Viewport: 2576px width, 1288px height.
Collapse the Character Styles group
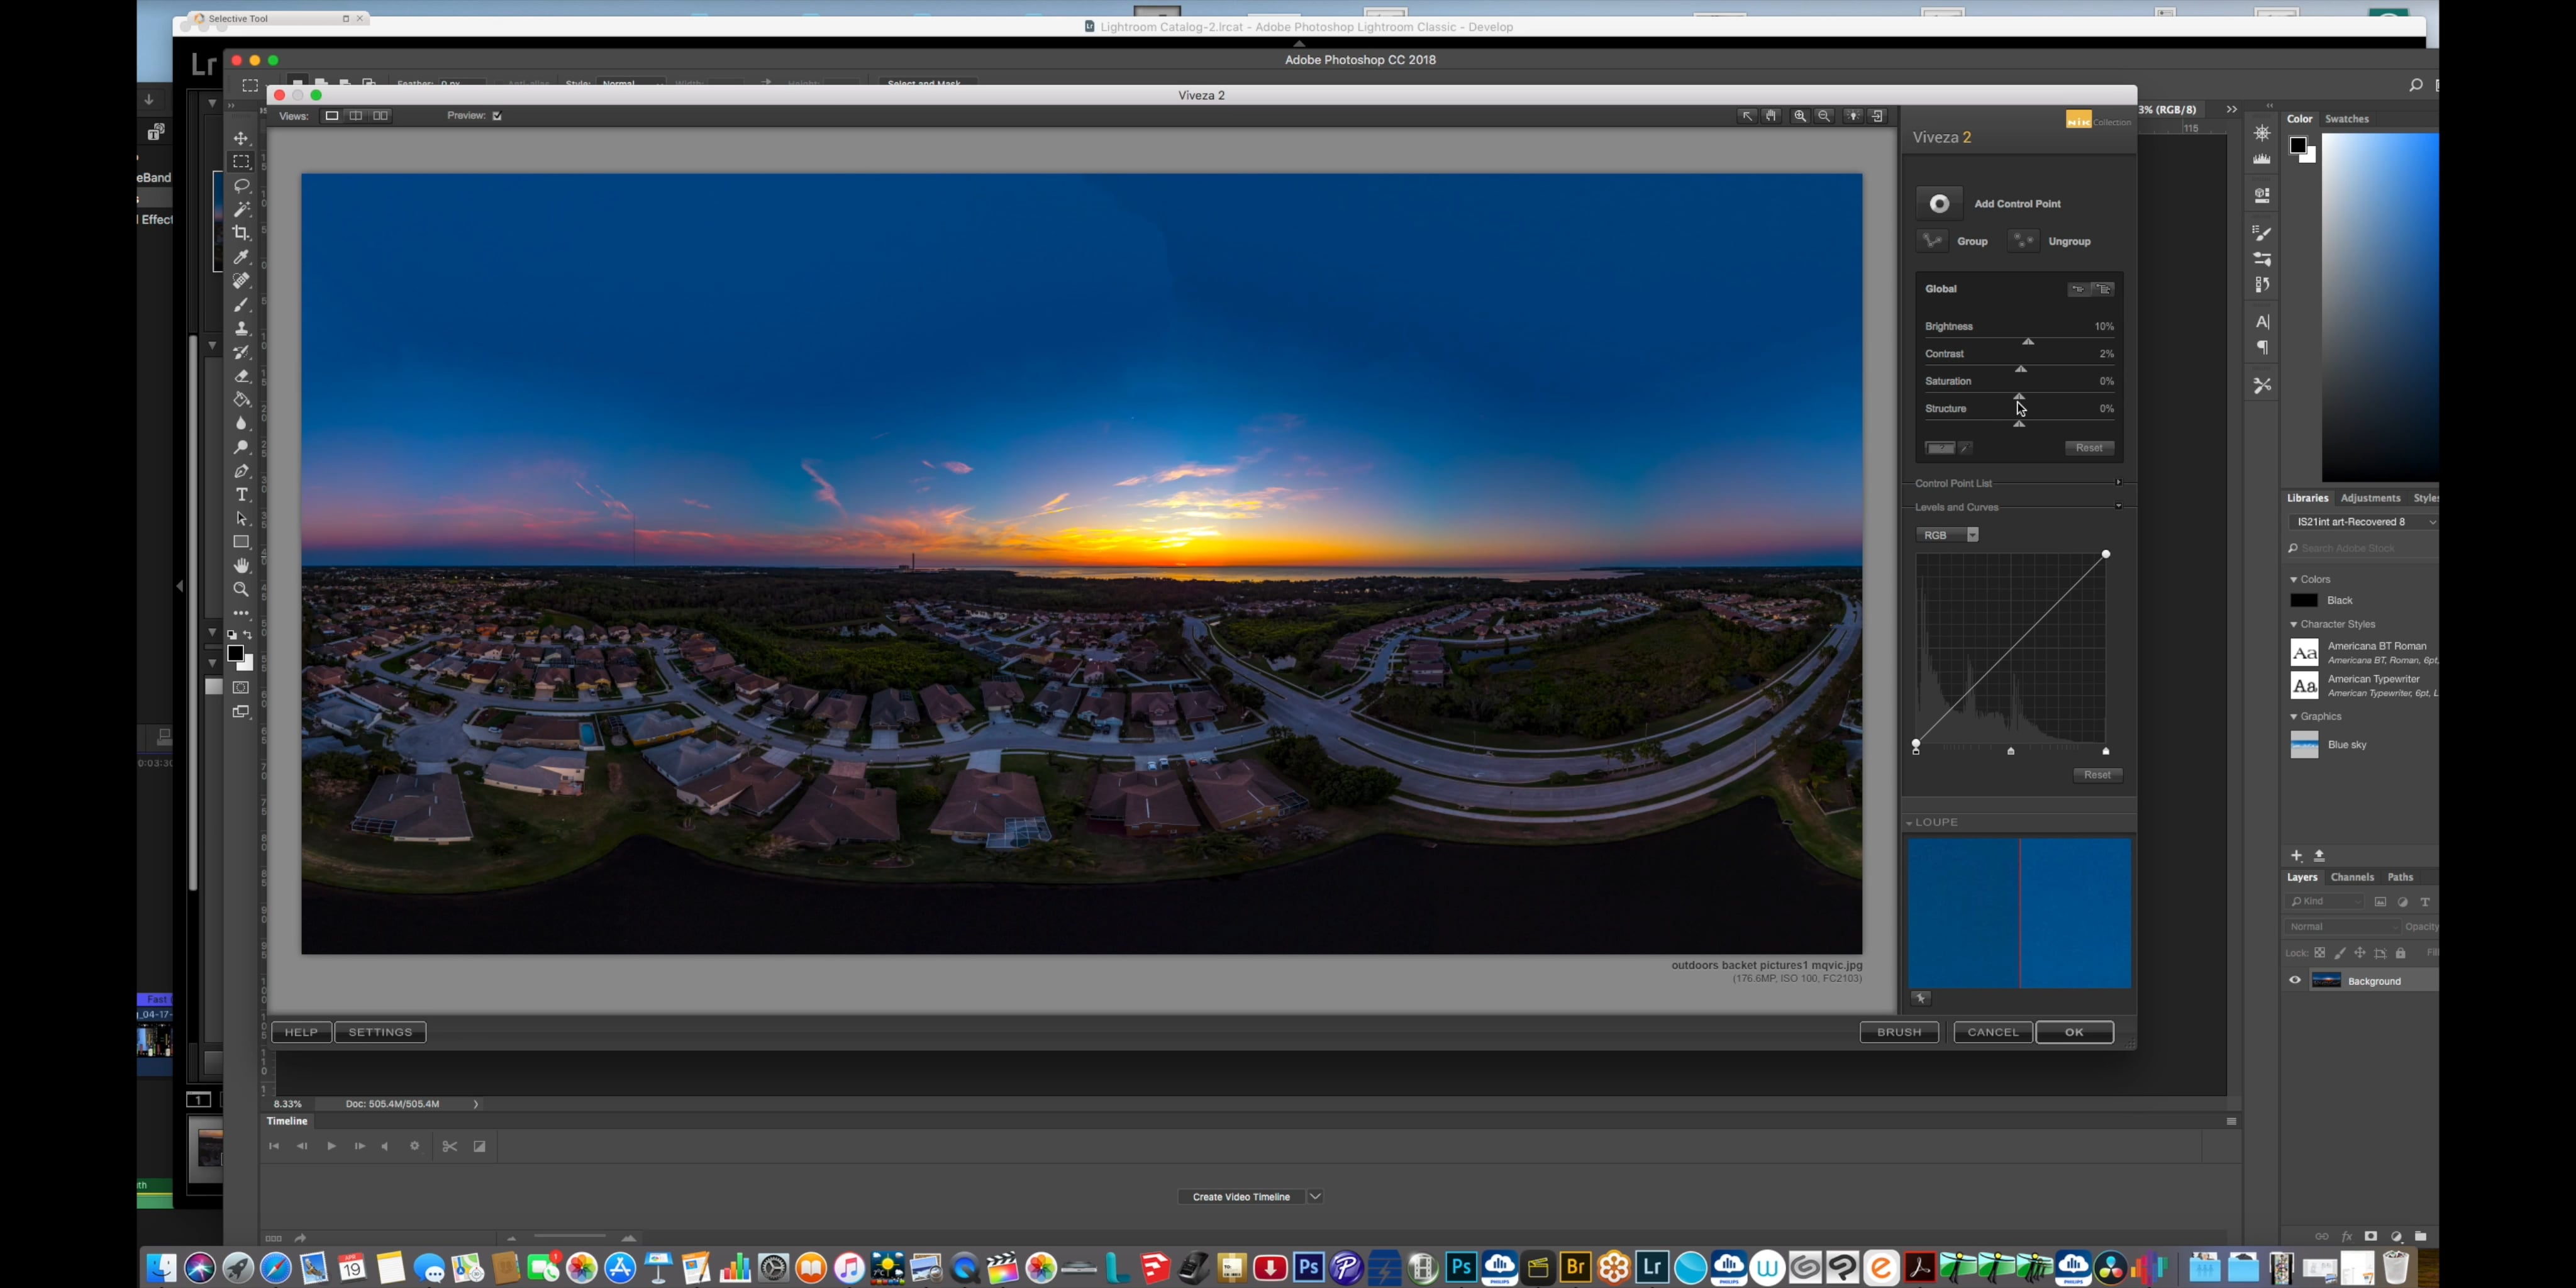(2294, 625)
